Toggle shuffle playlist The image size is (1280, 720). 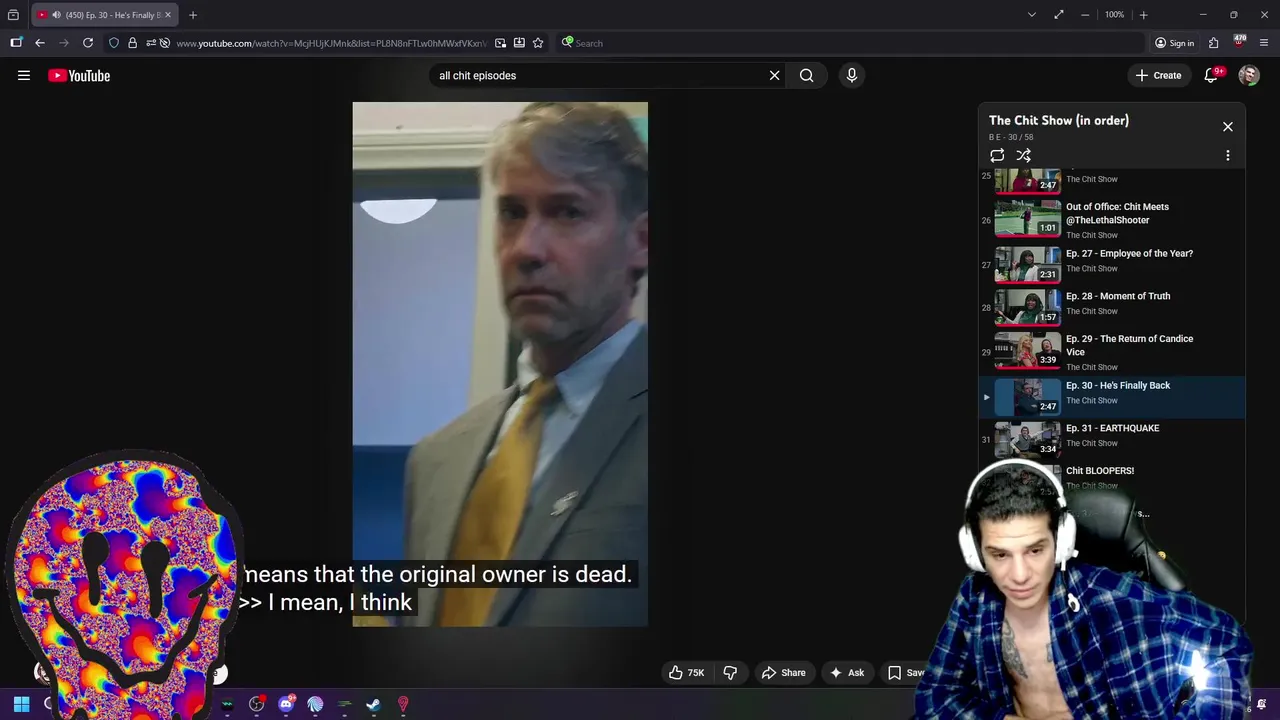click(x=1023, y=155)
